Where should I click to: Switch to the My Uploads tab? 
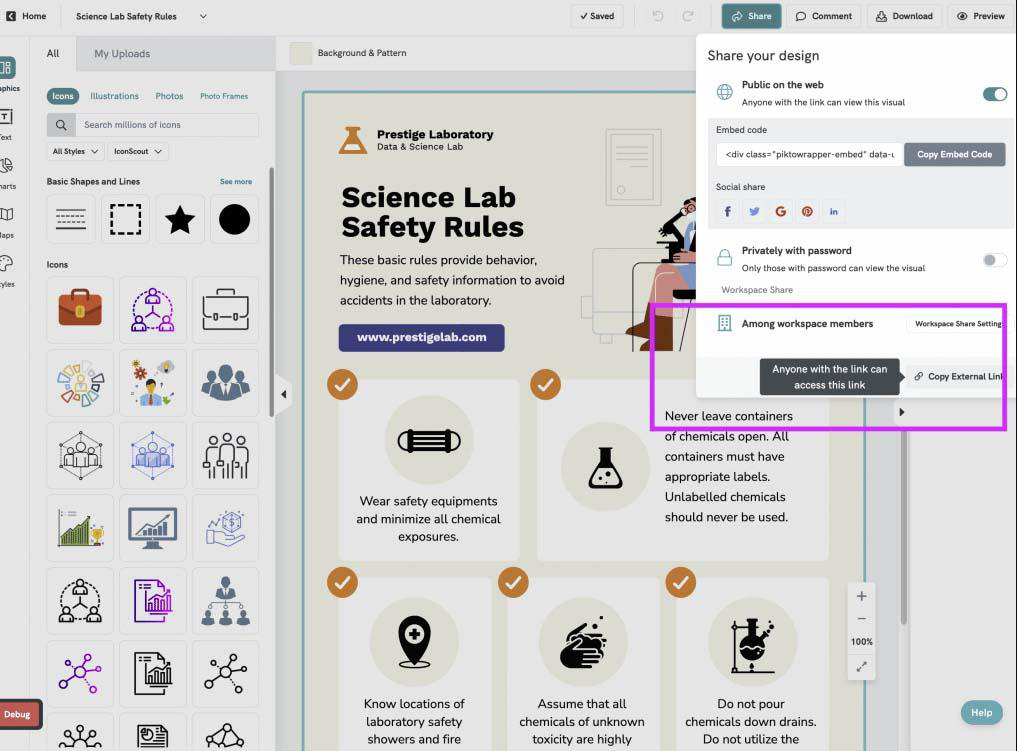point(122,54)
